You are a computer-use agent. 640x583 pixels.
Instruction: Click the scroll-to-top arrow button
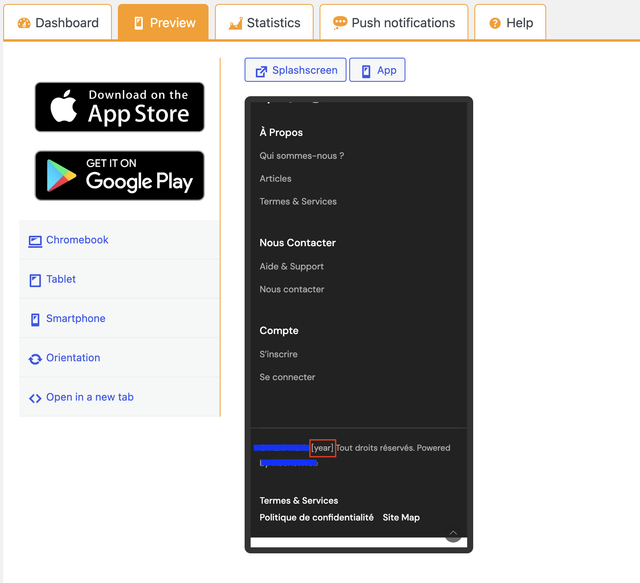pyautogui.click(x=453, y=534)
